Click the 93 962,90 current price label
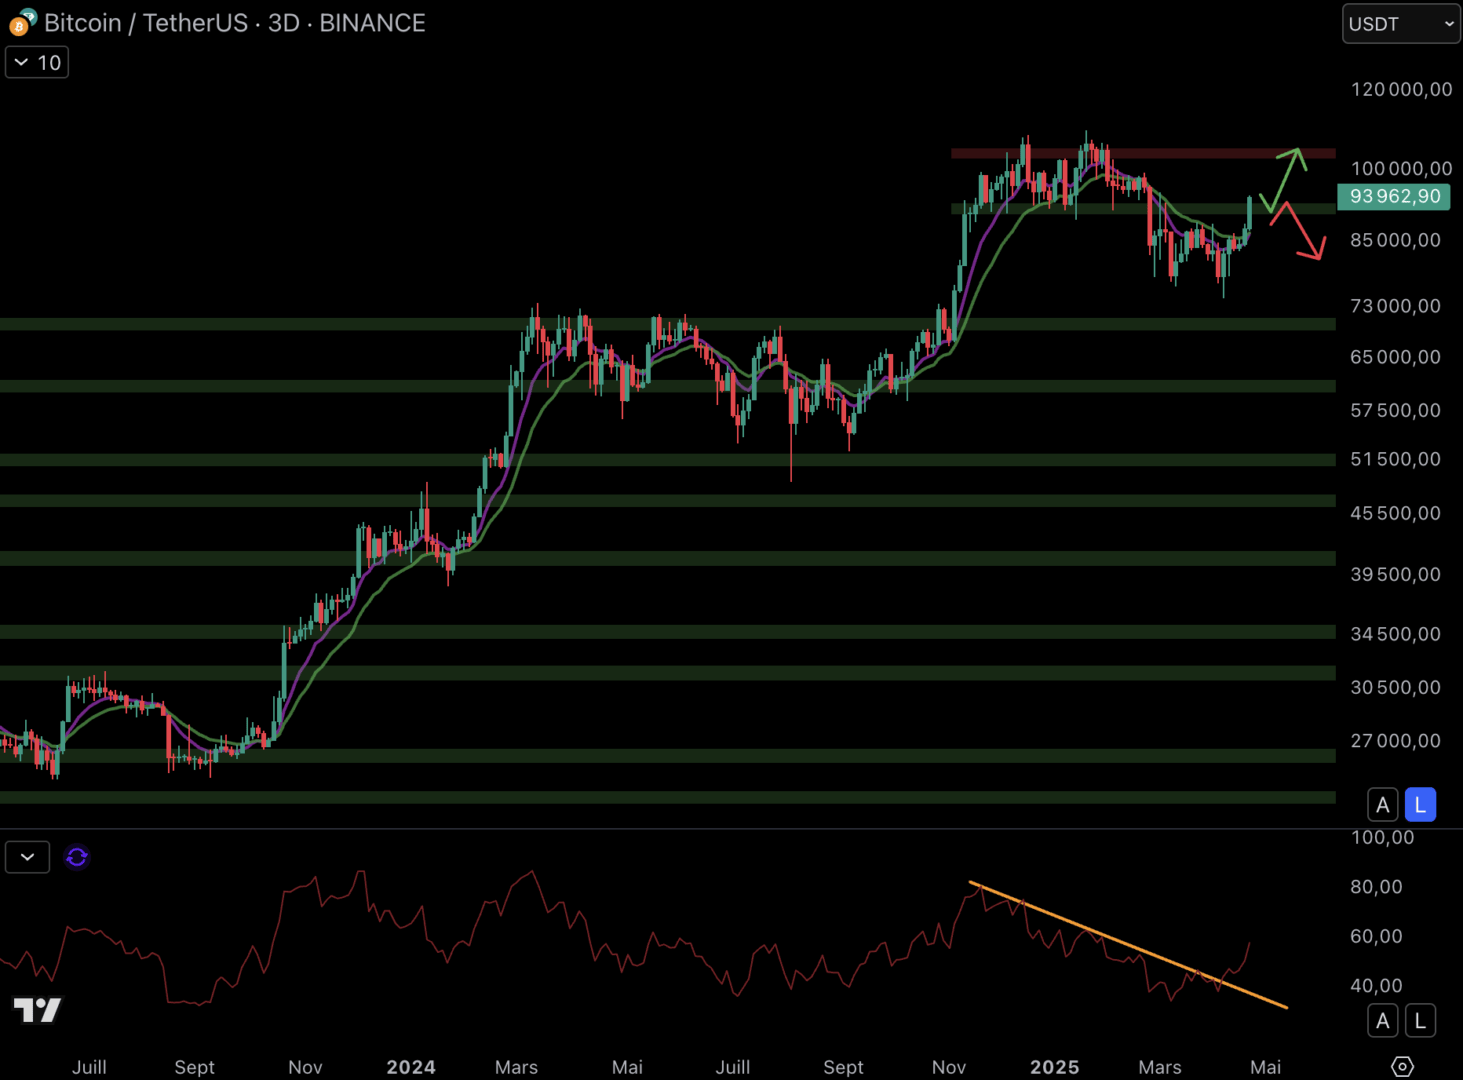Viewport: 1463px width, 1080px height. [1394, 196]
